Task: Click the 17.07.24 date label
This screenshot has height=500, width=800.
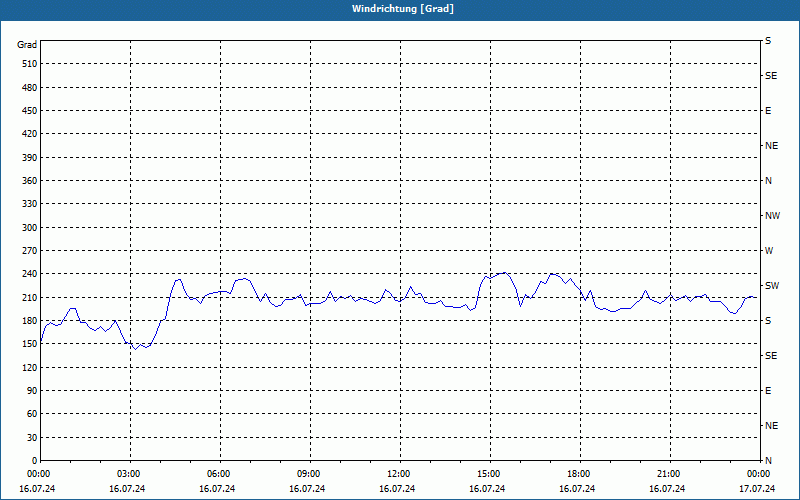Action: (x=757, y=489)
